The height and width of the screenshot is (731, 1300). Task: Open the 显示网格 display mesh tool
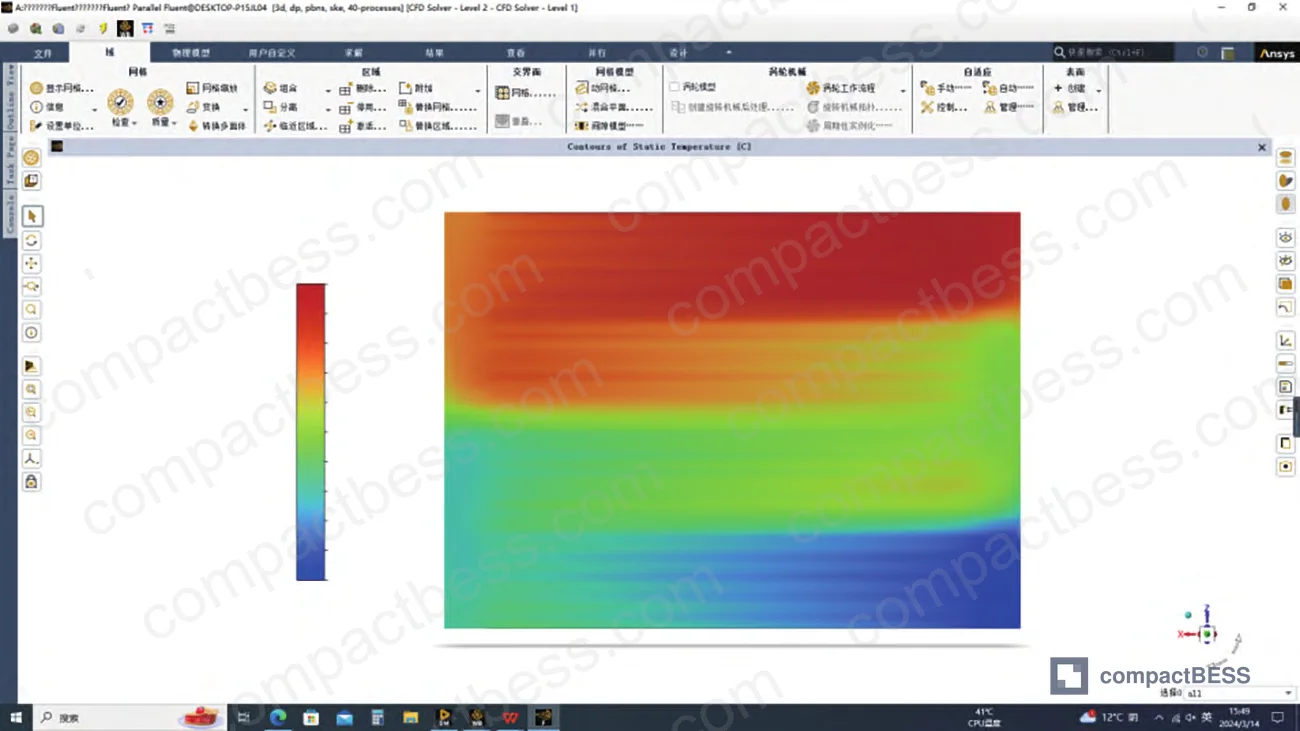click(x=60, y=88)
